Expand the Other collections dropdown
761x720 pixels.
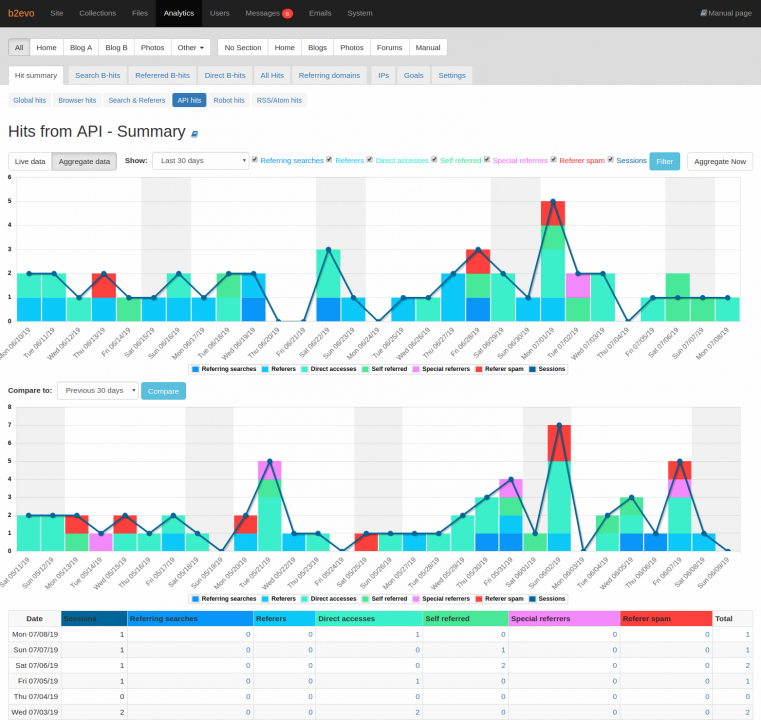pos(191,48)
